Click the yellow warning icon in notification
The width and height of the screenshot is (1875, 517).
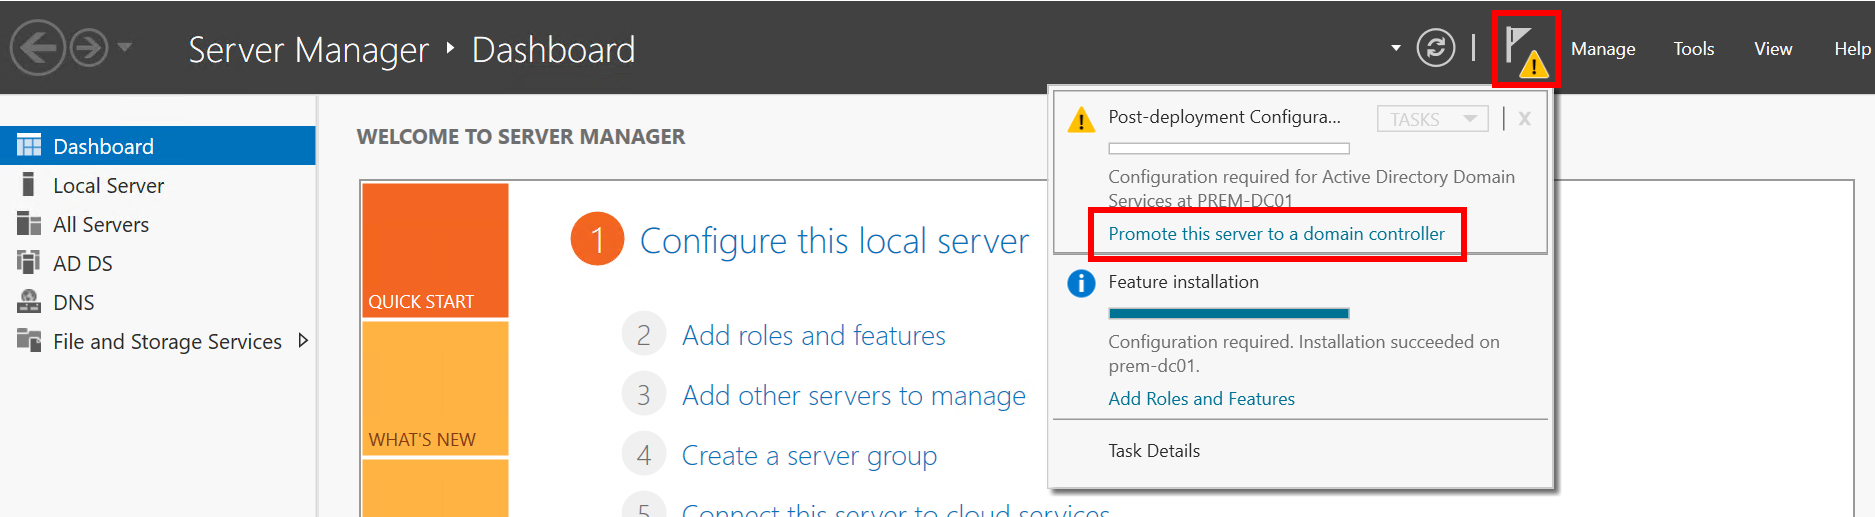(x=1081, y=120)
